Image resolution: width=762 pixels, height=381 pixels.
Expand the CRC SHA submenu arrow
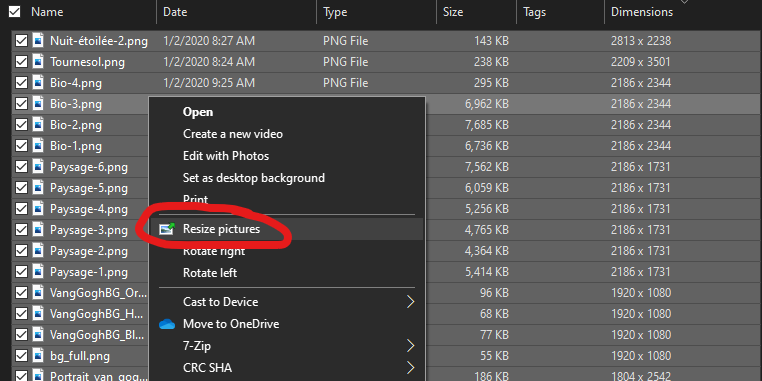click(410, 367)
